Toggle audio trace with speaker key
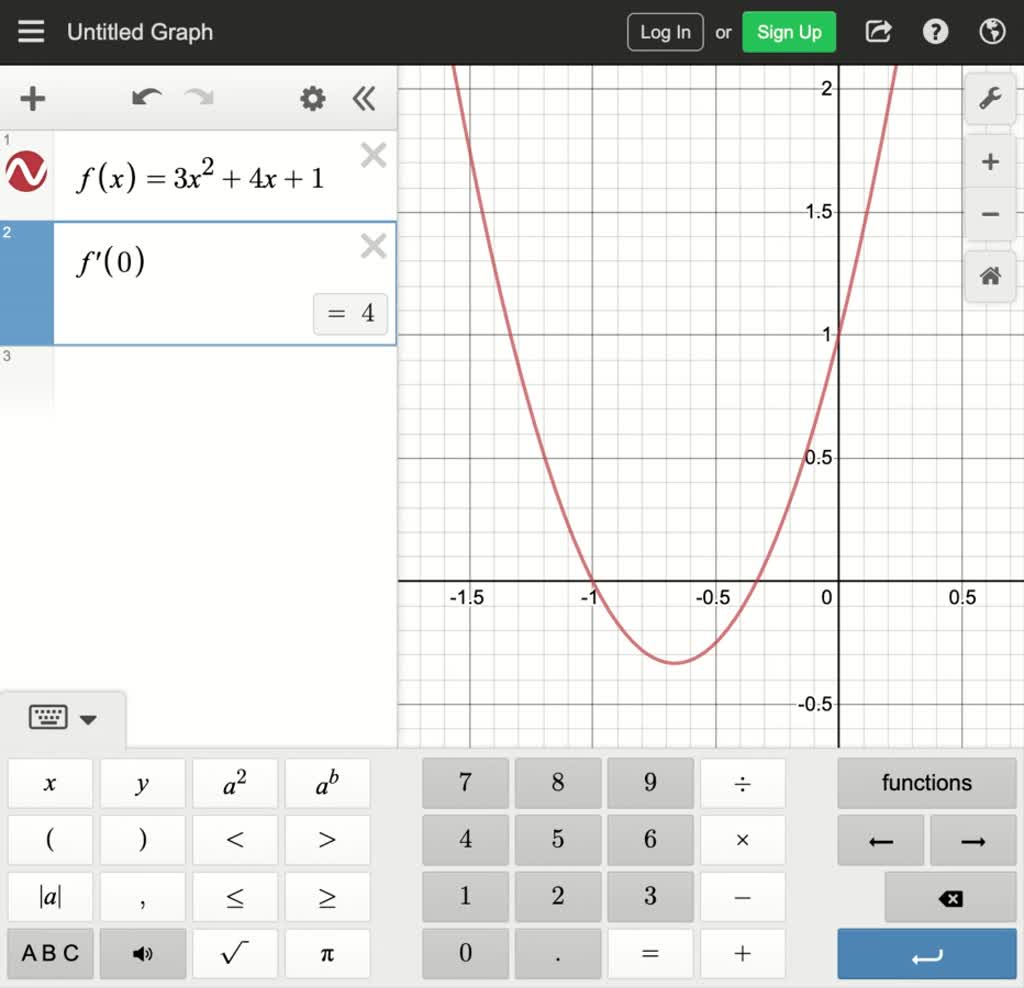This screenshot has height=988, width=1024. (142, 953)
